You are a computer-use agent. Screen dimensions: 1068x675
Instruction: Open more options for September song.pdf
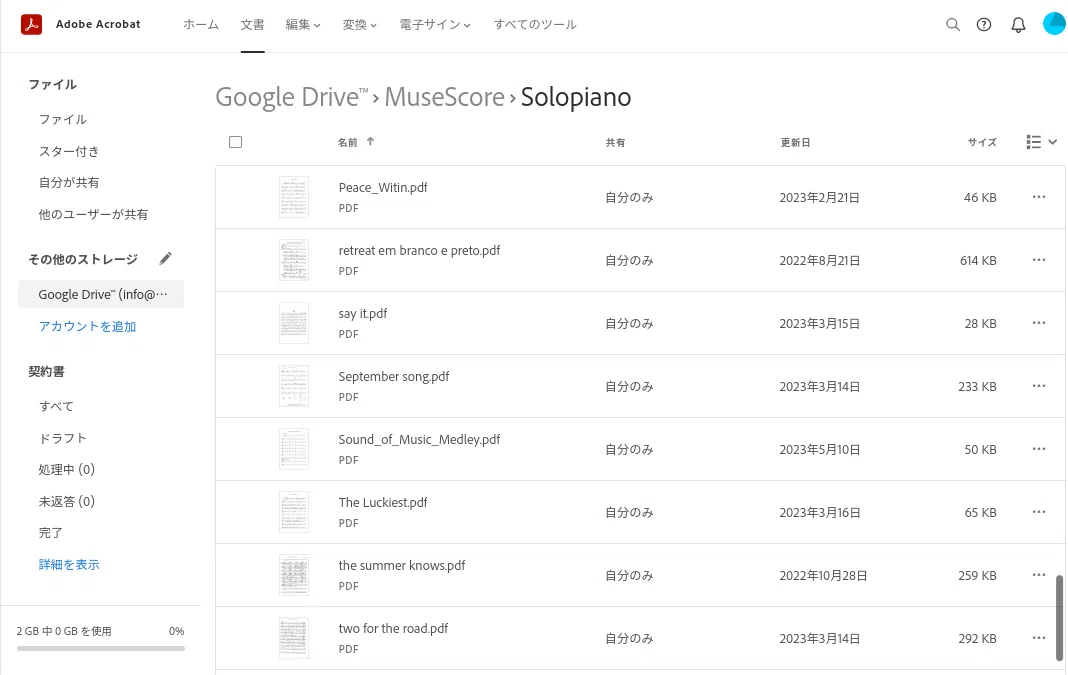tap(1039, 386)
